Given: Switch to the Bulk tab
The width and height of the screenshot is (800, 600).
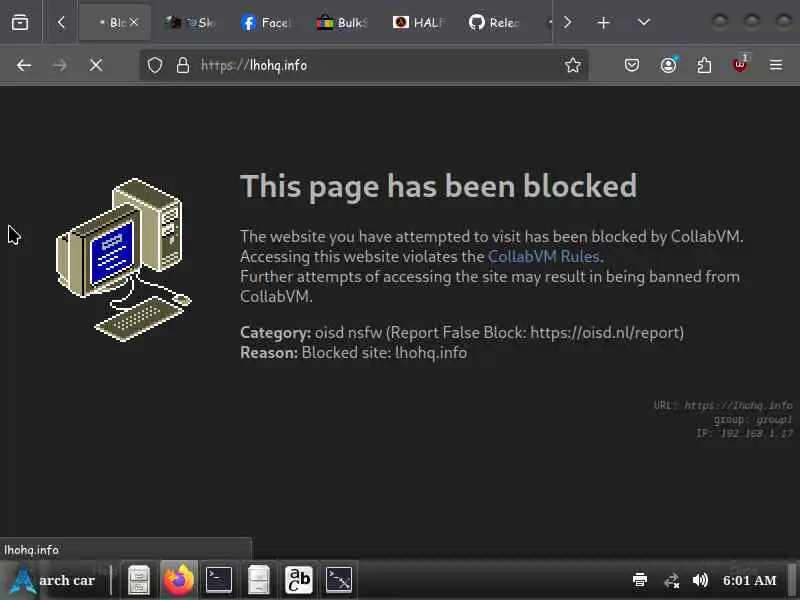Looking at the screenshot, I should 342,22.
